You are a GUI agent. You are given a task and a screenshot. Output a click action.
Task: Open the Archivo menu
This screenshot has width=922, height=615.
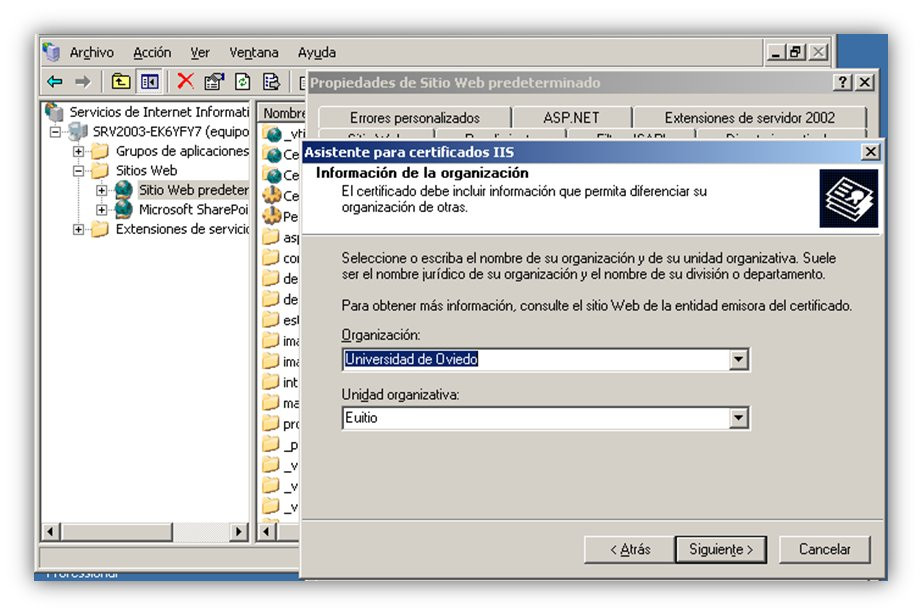[x=92, y=52]
